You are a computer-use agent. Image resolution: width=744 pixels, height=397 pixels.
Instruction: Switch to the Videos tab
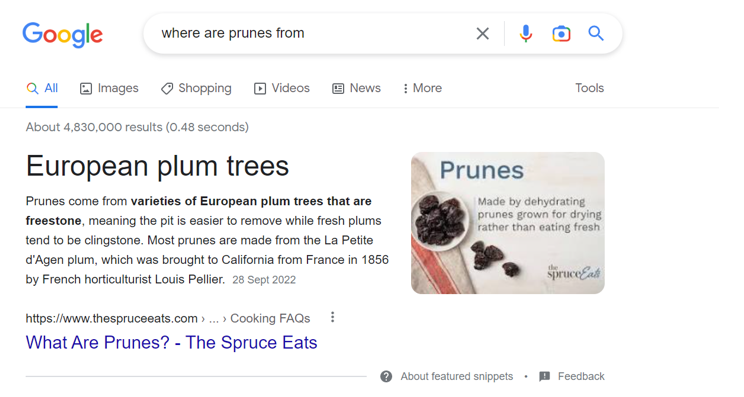click(281, 88)
